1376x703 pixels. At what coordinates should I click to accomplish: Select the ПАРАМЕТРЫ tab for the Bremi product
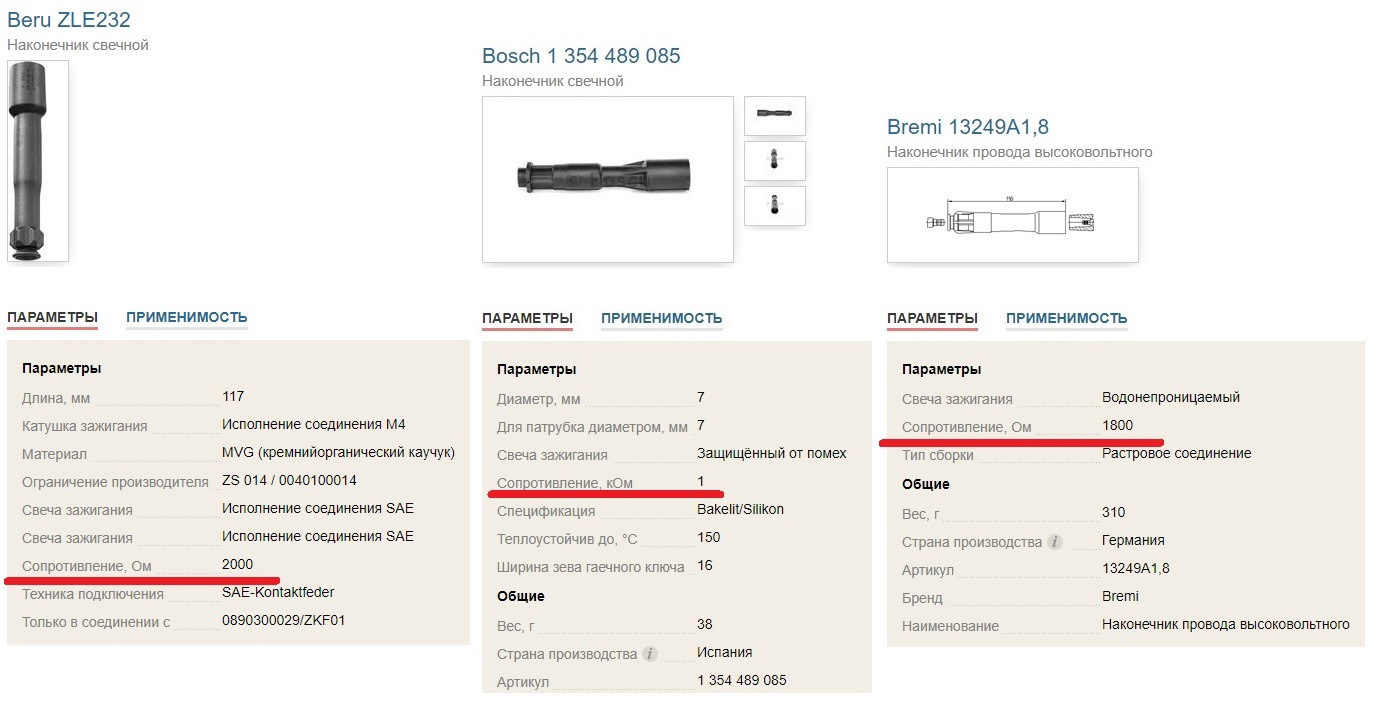[x=932, y=319]
